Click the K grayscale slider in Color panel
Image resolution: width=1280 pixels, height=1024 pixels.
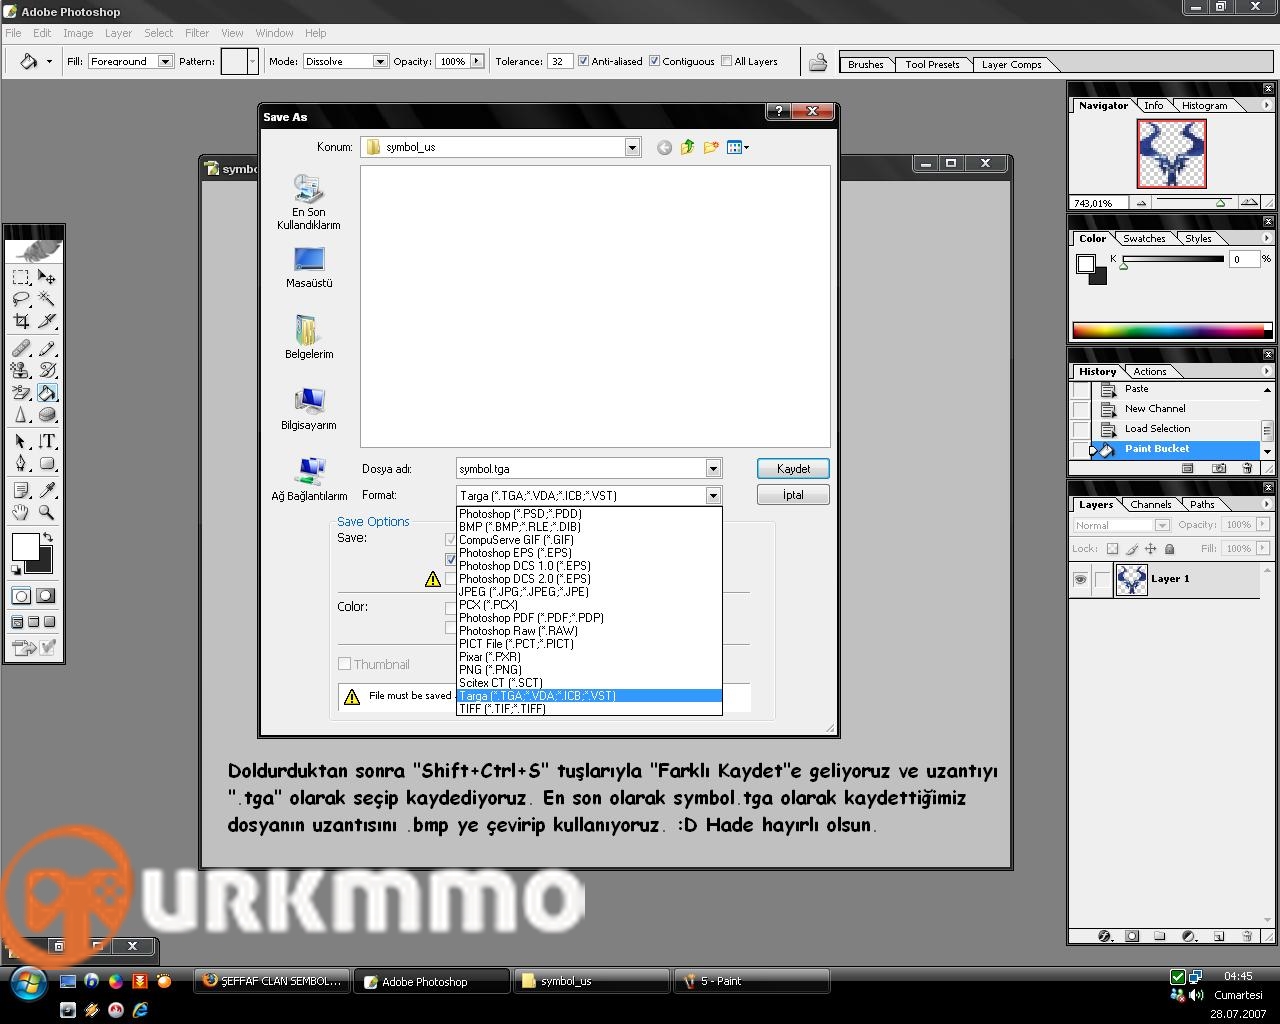(1172, 260)
